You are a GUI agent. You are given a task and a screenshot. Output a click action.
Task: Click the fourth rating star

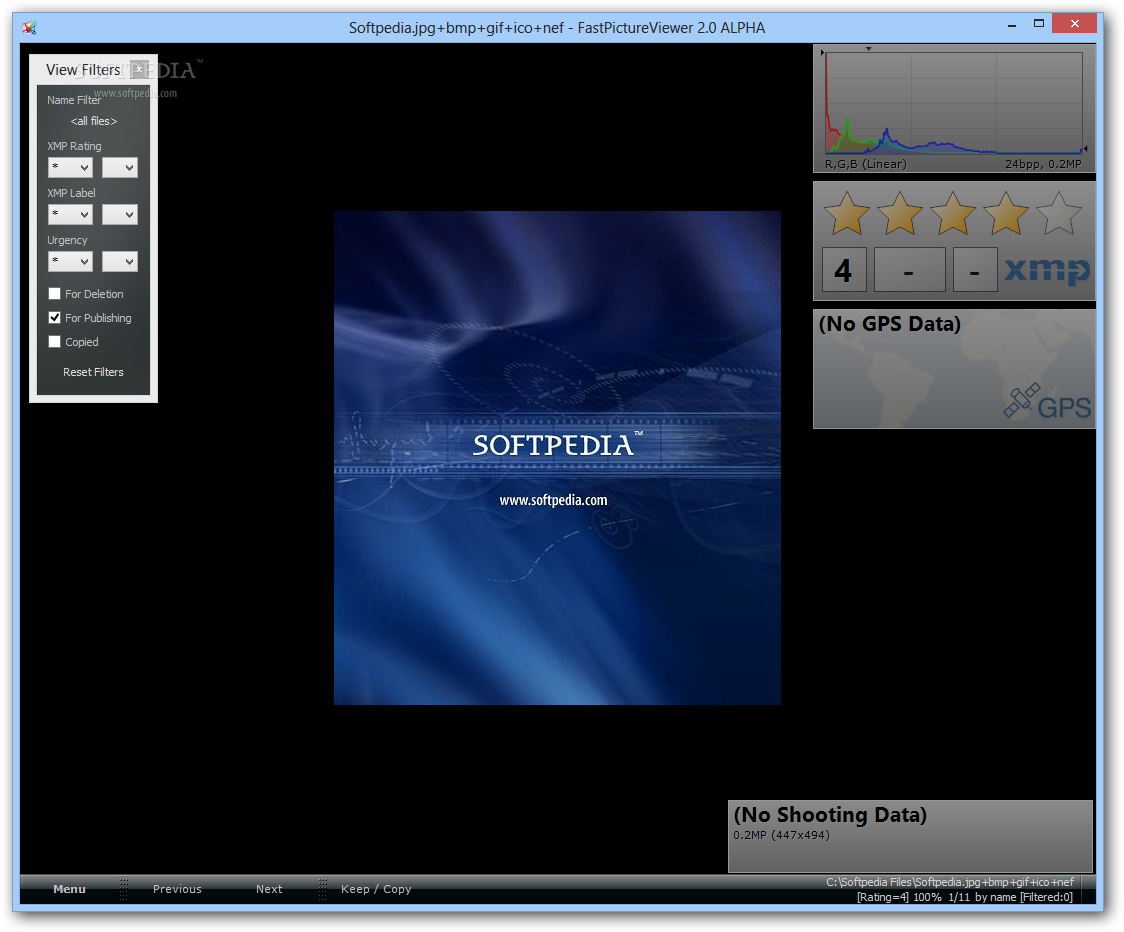click(x=1006, y=213)
